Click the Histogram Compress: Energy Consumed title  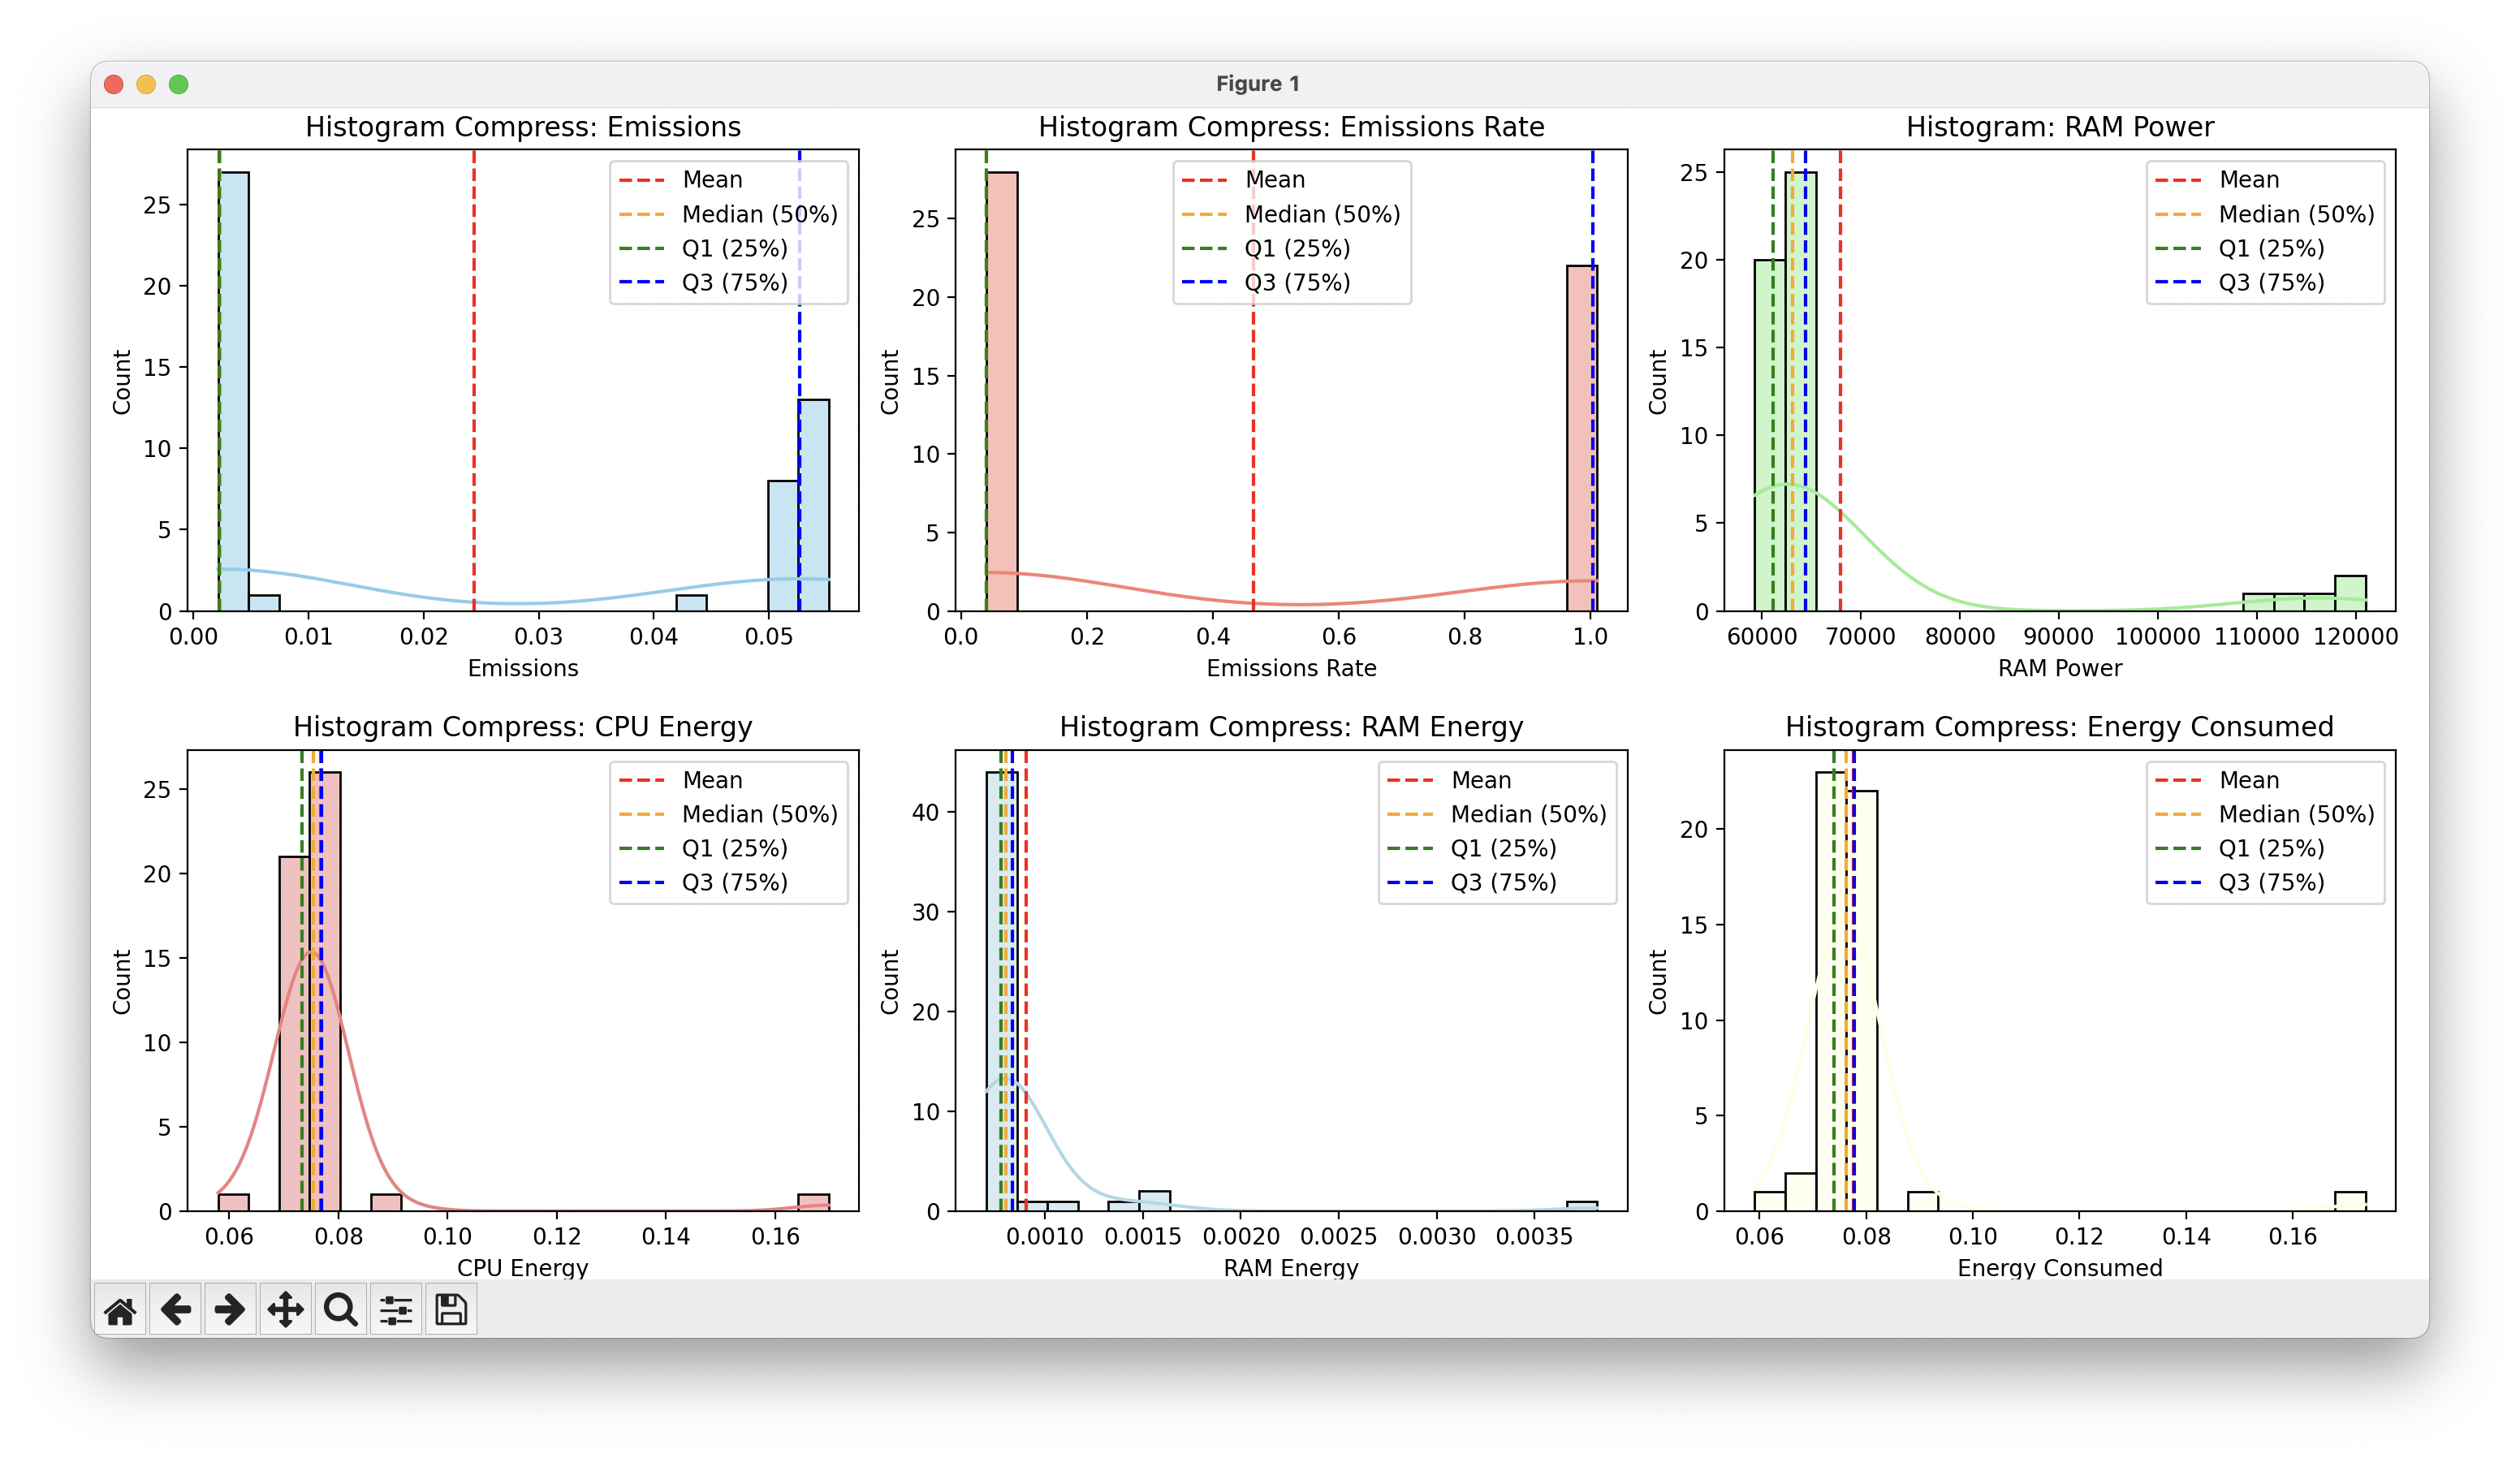coord(2059,727)
